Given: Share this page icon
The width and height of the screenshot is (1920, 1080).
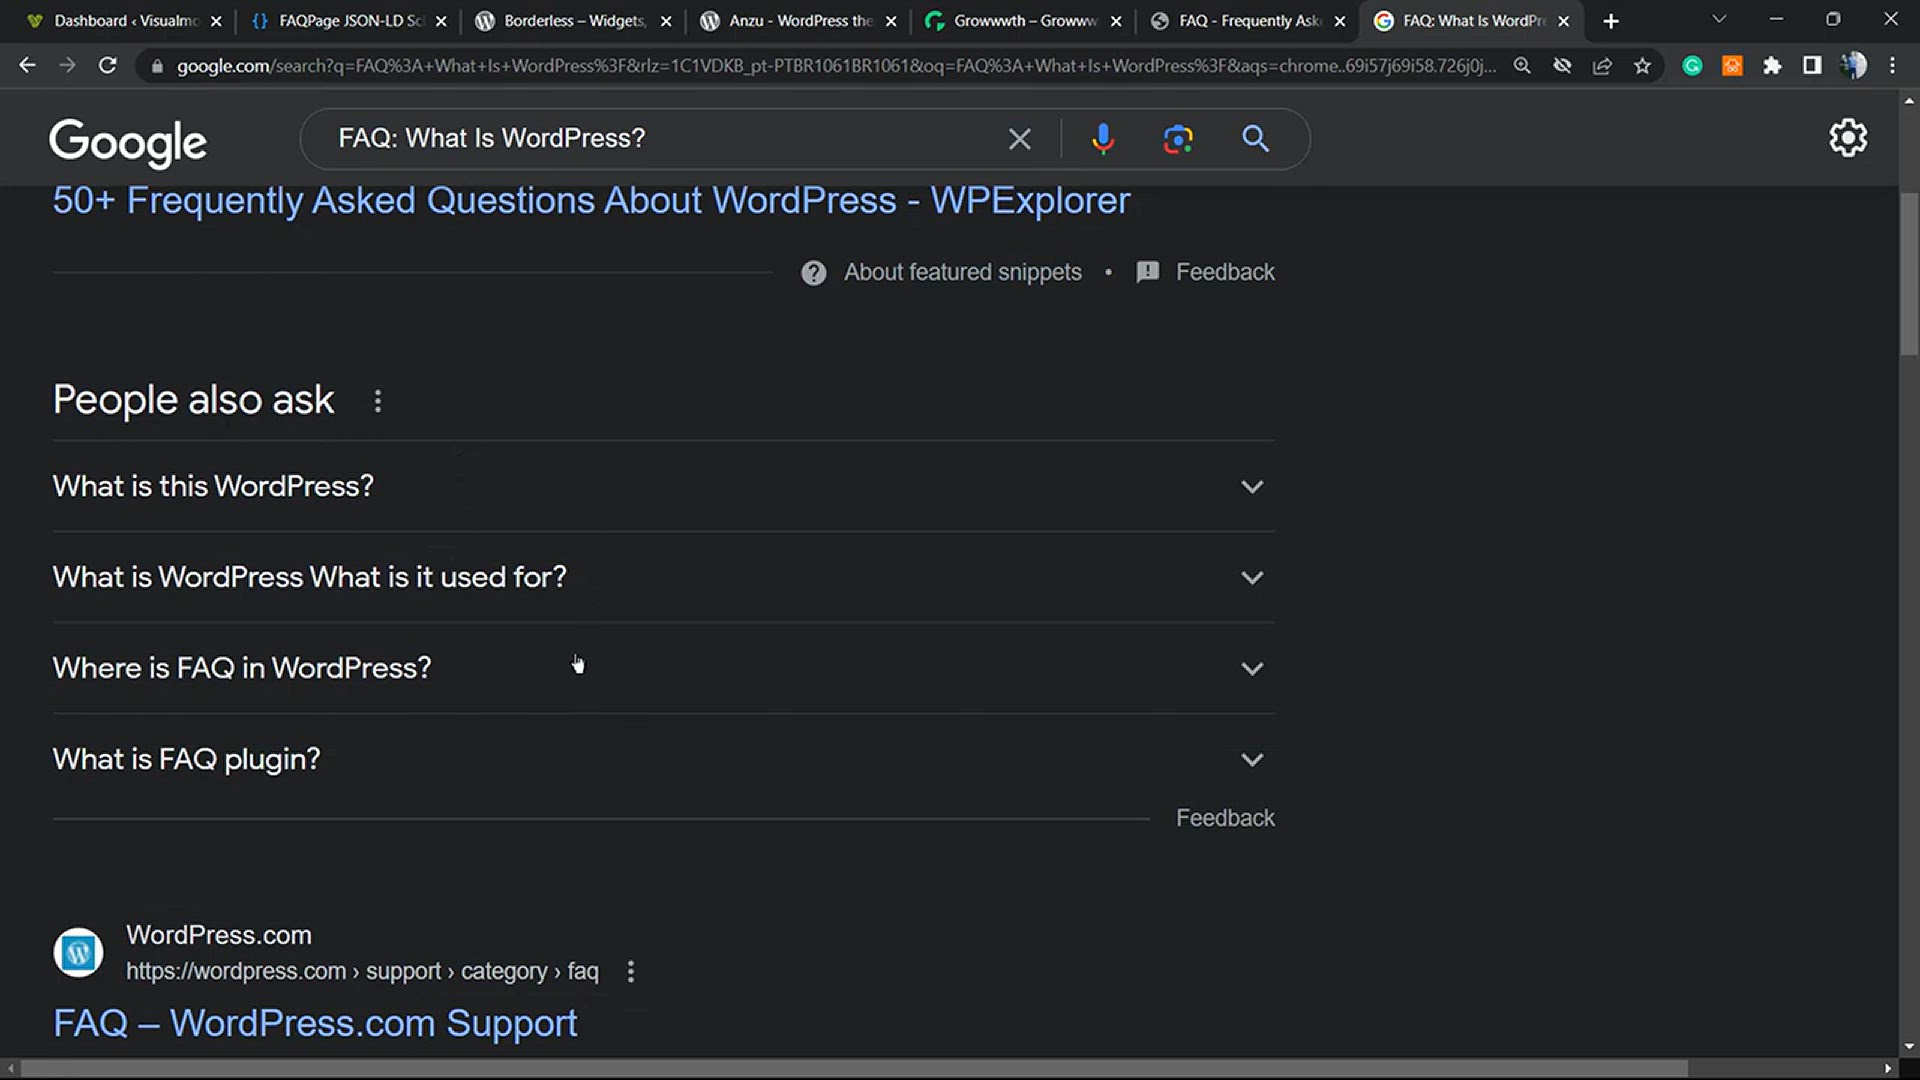Looking at the screenshot, I should [1602, 66].
